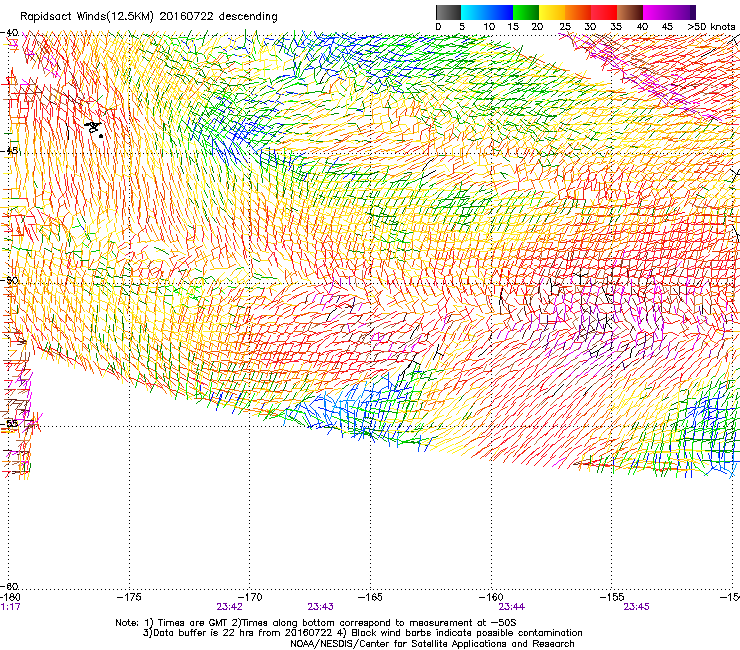Click the red 30-35 knots legend segment
The width and height of the screenshot is (740, 650).
point(604,12)
